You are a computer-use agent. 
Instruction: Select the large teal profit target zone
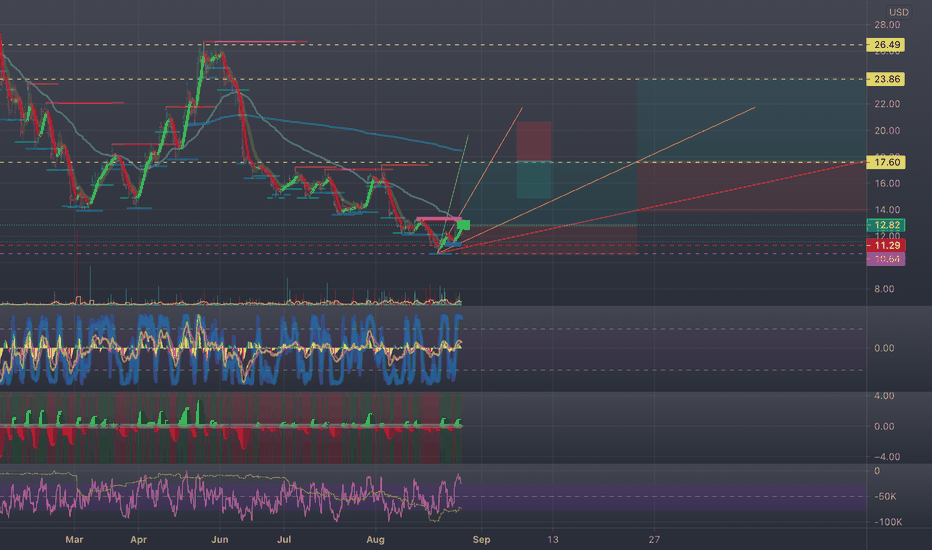pyautogui.click(x=751, y=120)
